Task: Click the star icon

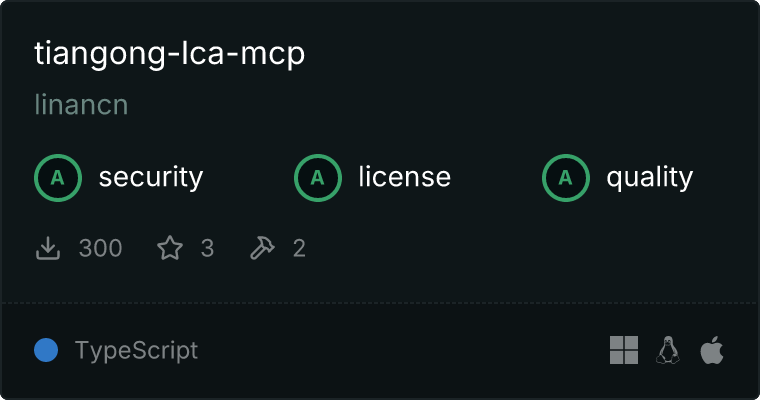Action: [x=170, y=248]
